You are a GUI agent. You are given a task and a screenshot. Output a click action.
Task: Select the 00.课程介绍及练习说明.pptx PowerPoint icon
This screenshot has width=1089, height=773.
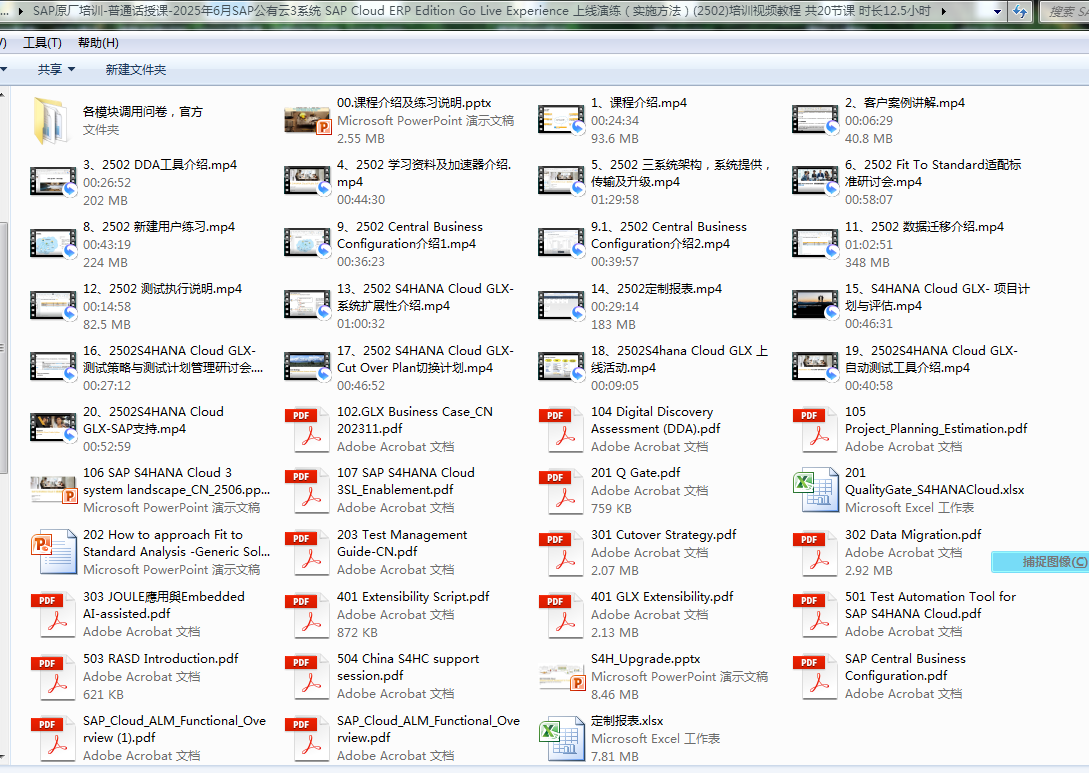[x=307, y=120]
